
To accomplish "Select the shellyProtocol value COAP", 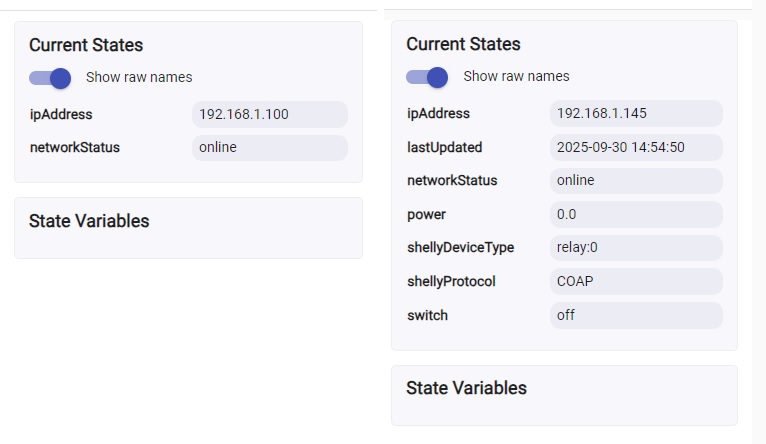I will (x=635, y=281).
